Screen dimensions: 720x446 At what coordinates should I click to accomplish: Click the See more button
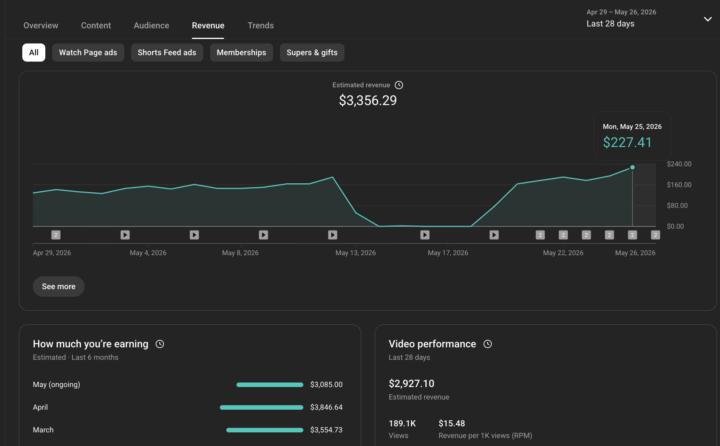pyautogui.click(x=58, y=286)
